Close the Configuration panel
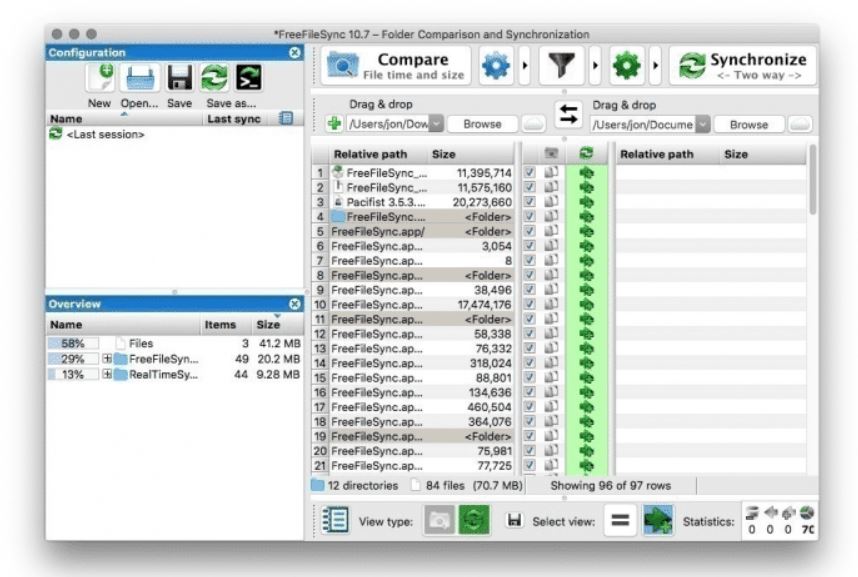 point(294,53)
